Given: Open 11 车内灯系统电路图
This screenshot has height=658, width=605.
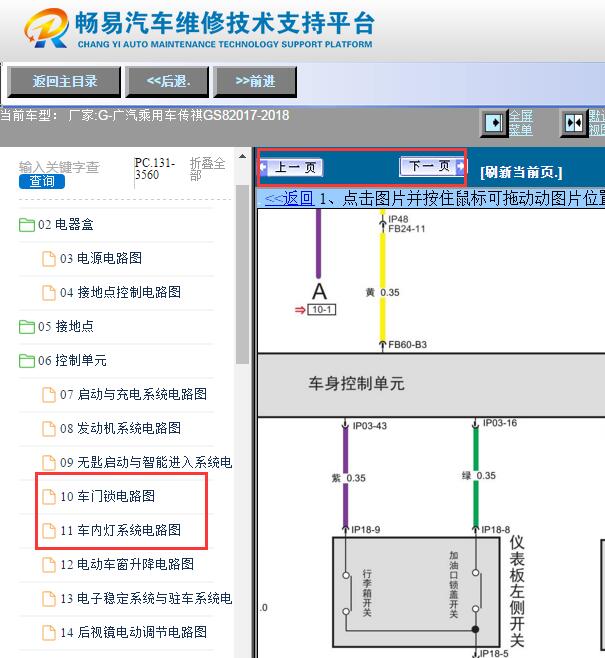Looking at the screenshot, I should click(x=120, y=530).
